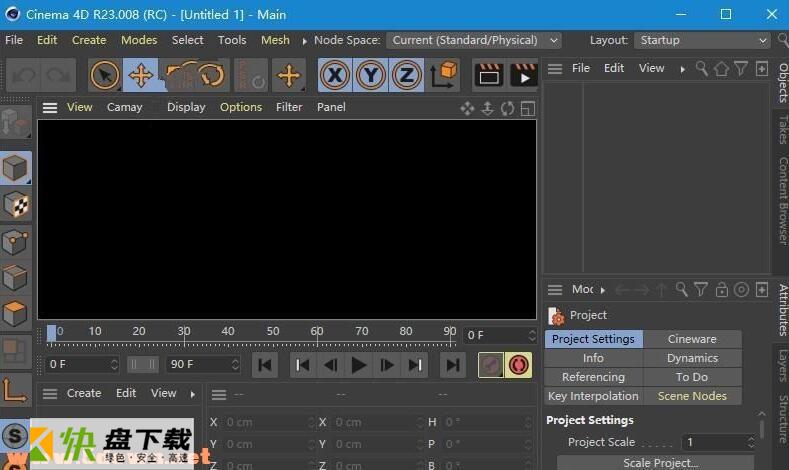Screen dimensions: 789x470
Task: Go to start of animation
Action: click(x=265, y=365)
